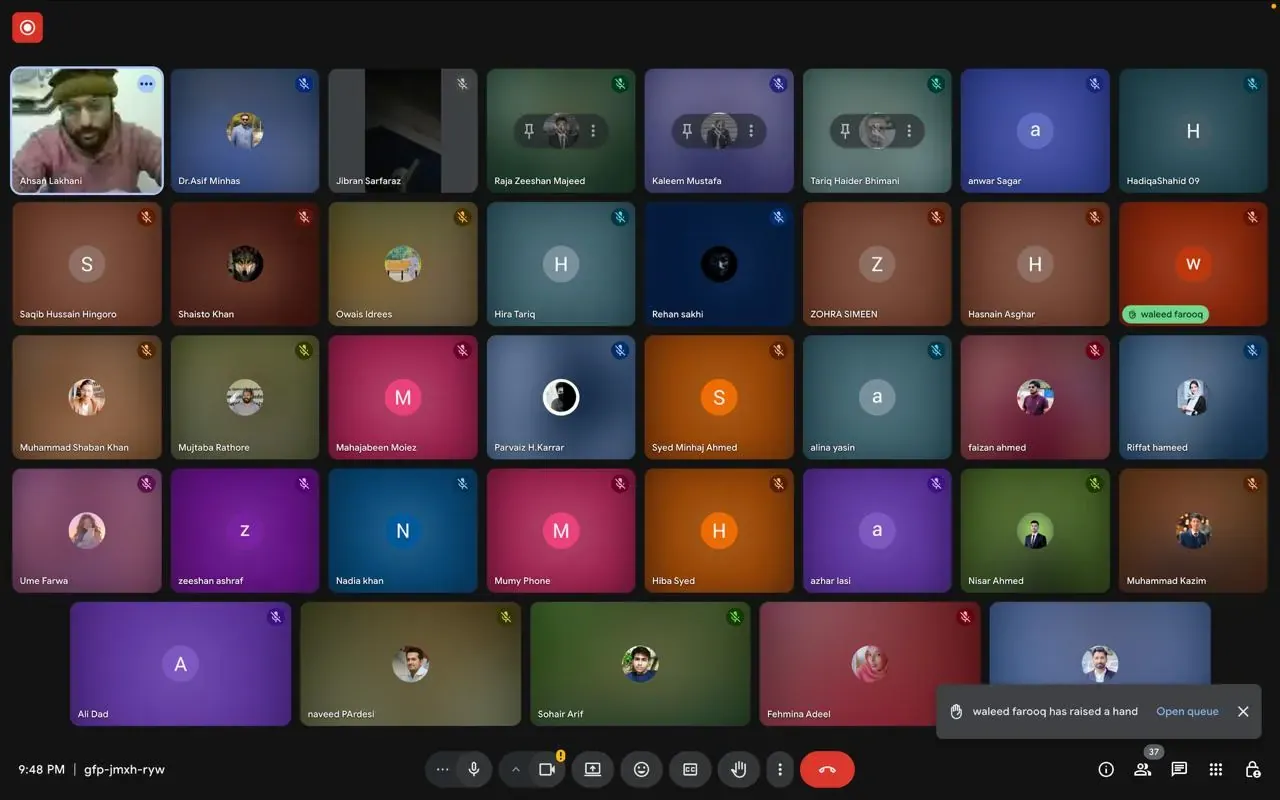Raise hand using the hand icon
The height and width of the screenshot is (800, 1280).
pyautogui.click(x=739, y=769)
